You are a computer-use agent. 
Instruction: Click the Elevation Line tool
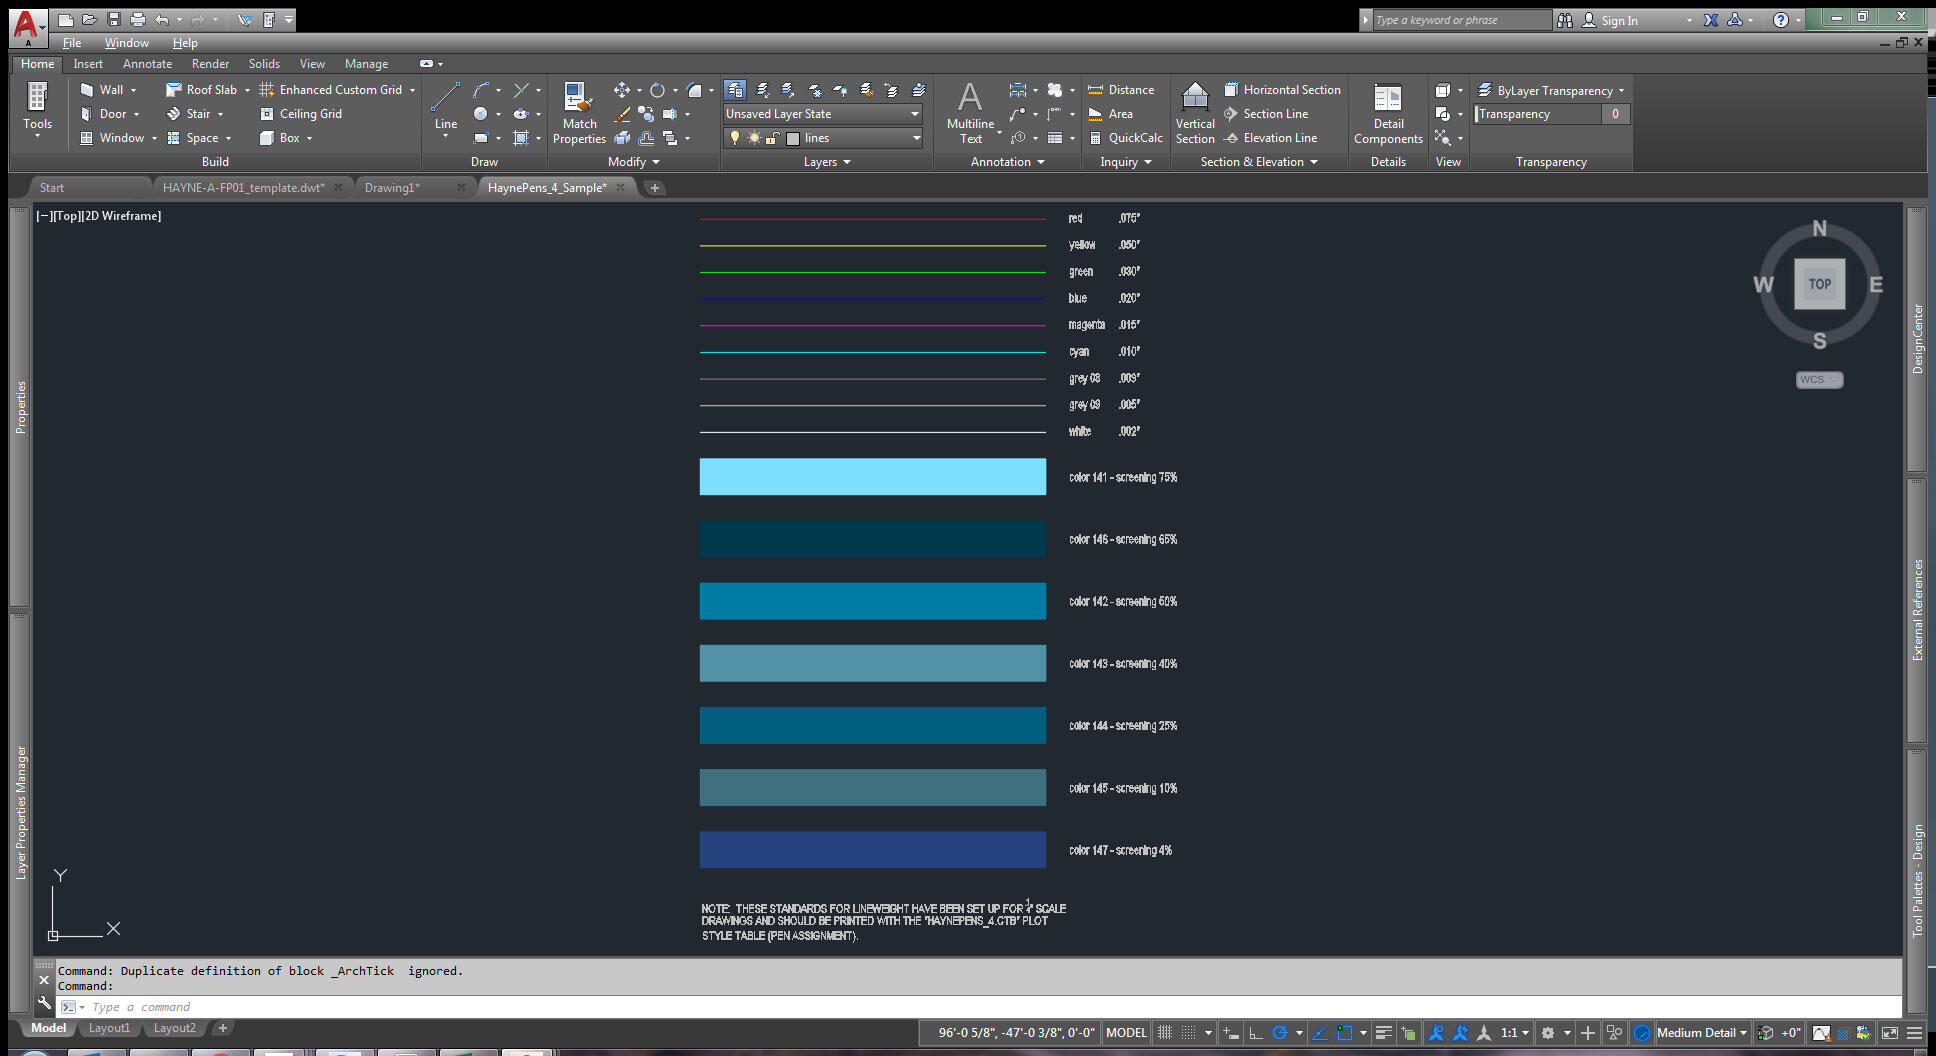[x=1270, y=138]
